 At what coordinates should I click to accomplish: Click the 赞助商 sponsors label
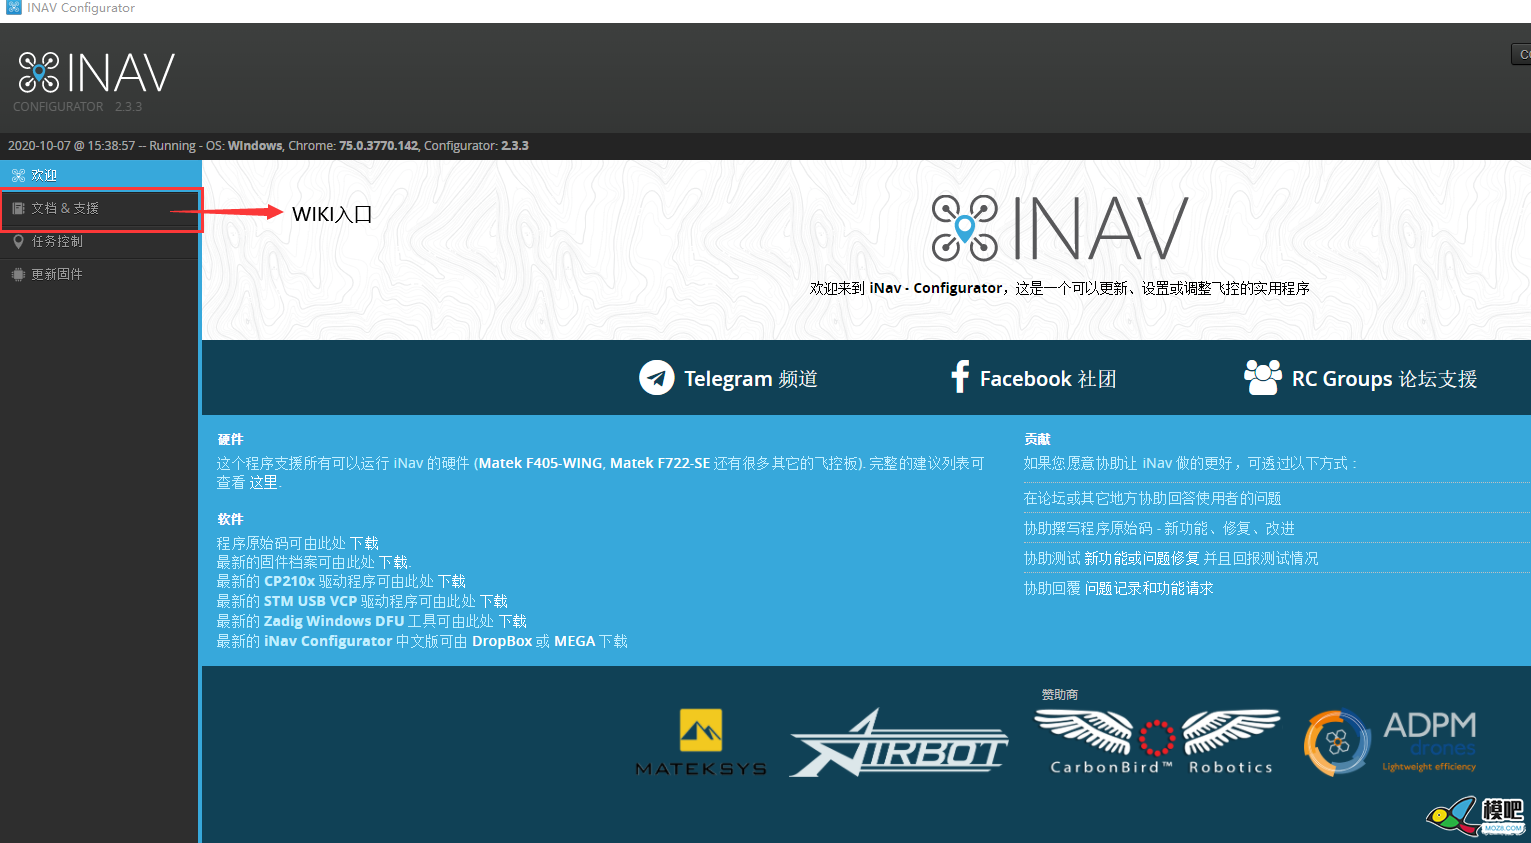pos(1060,694)
